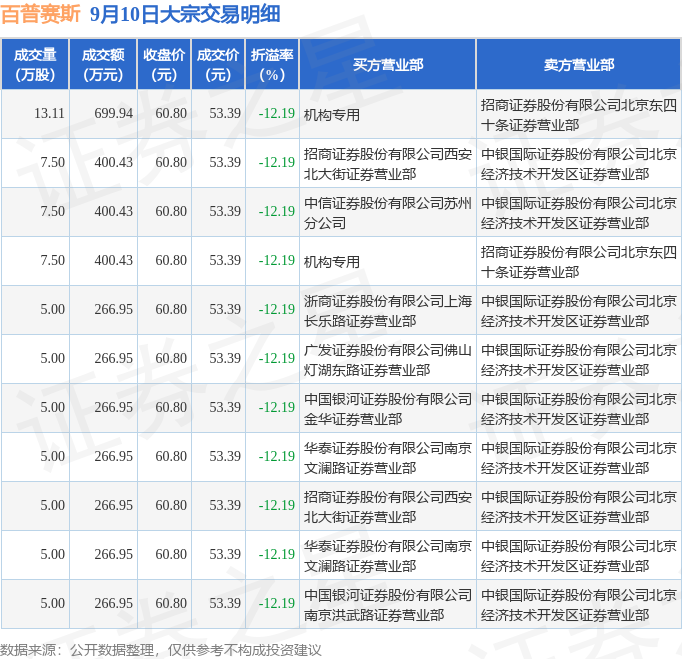Click buyer 中国银河证券金华证券营业部

pyautogui.click(x=388, y=409)
